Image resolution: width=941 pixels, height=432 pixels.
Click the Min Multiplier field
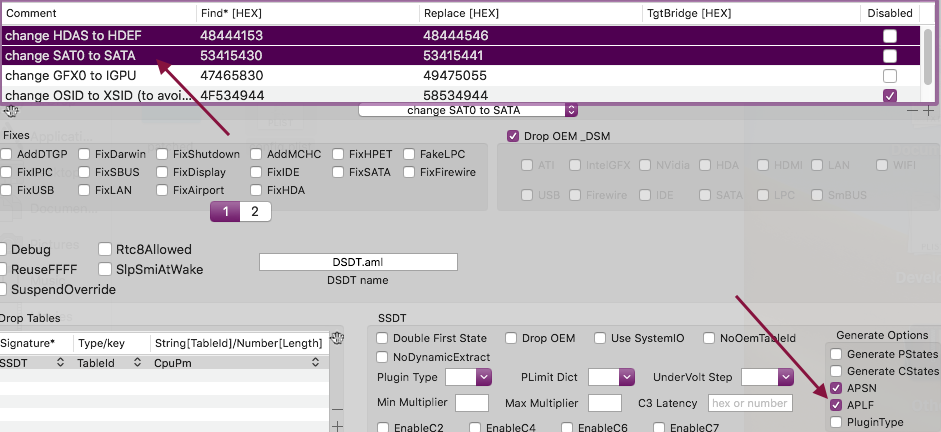(472, 403)
